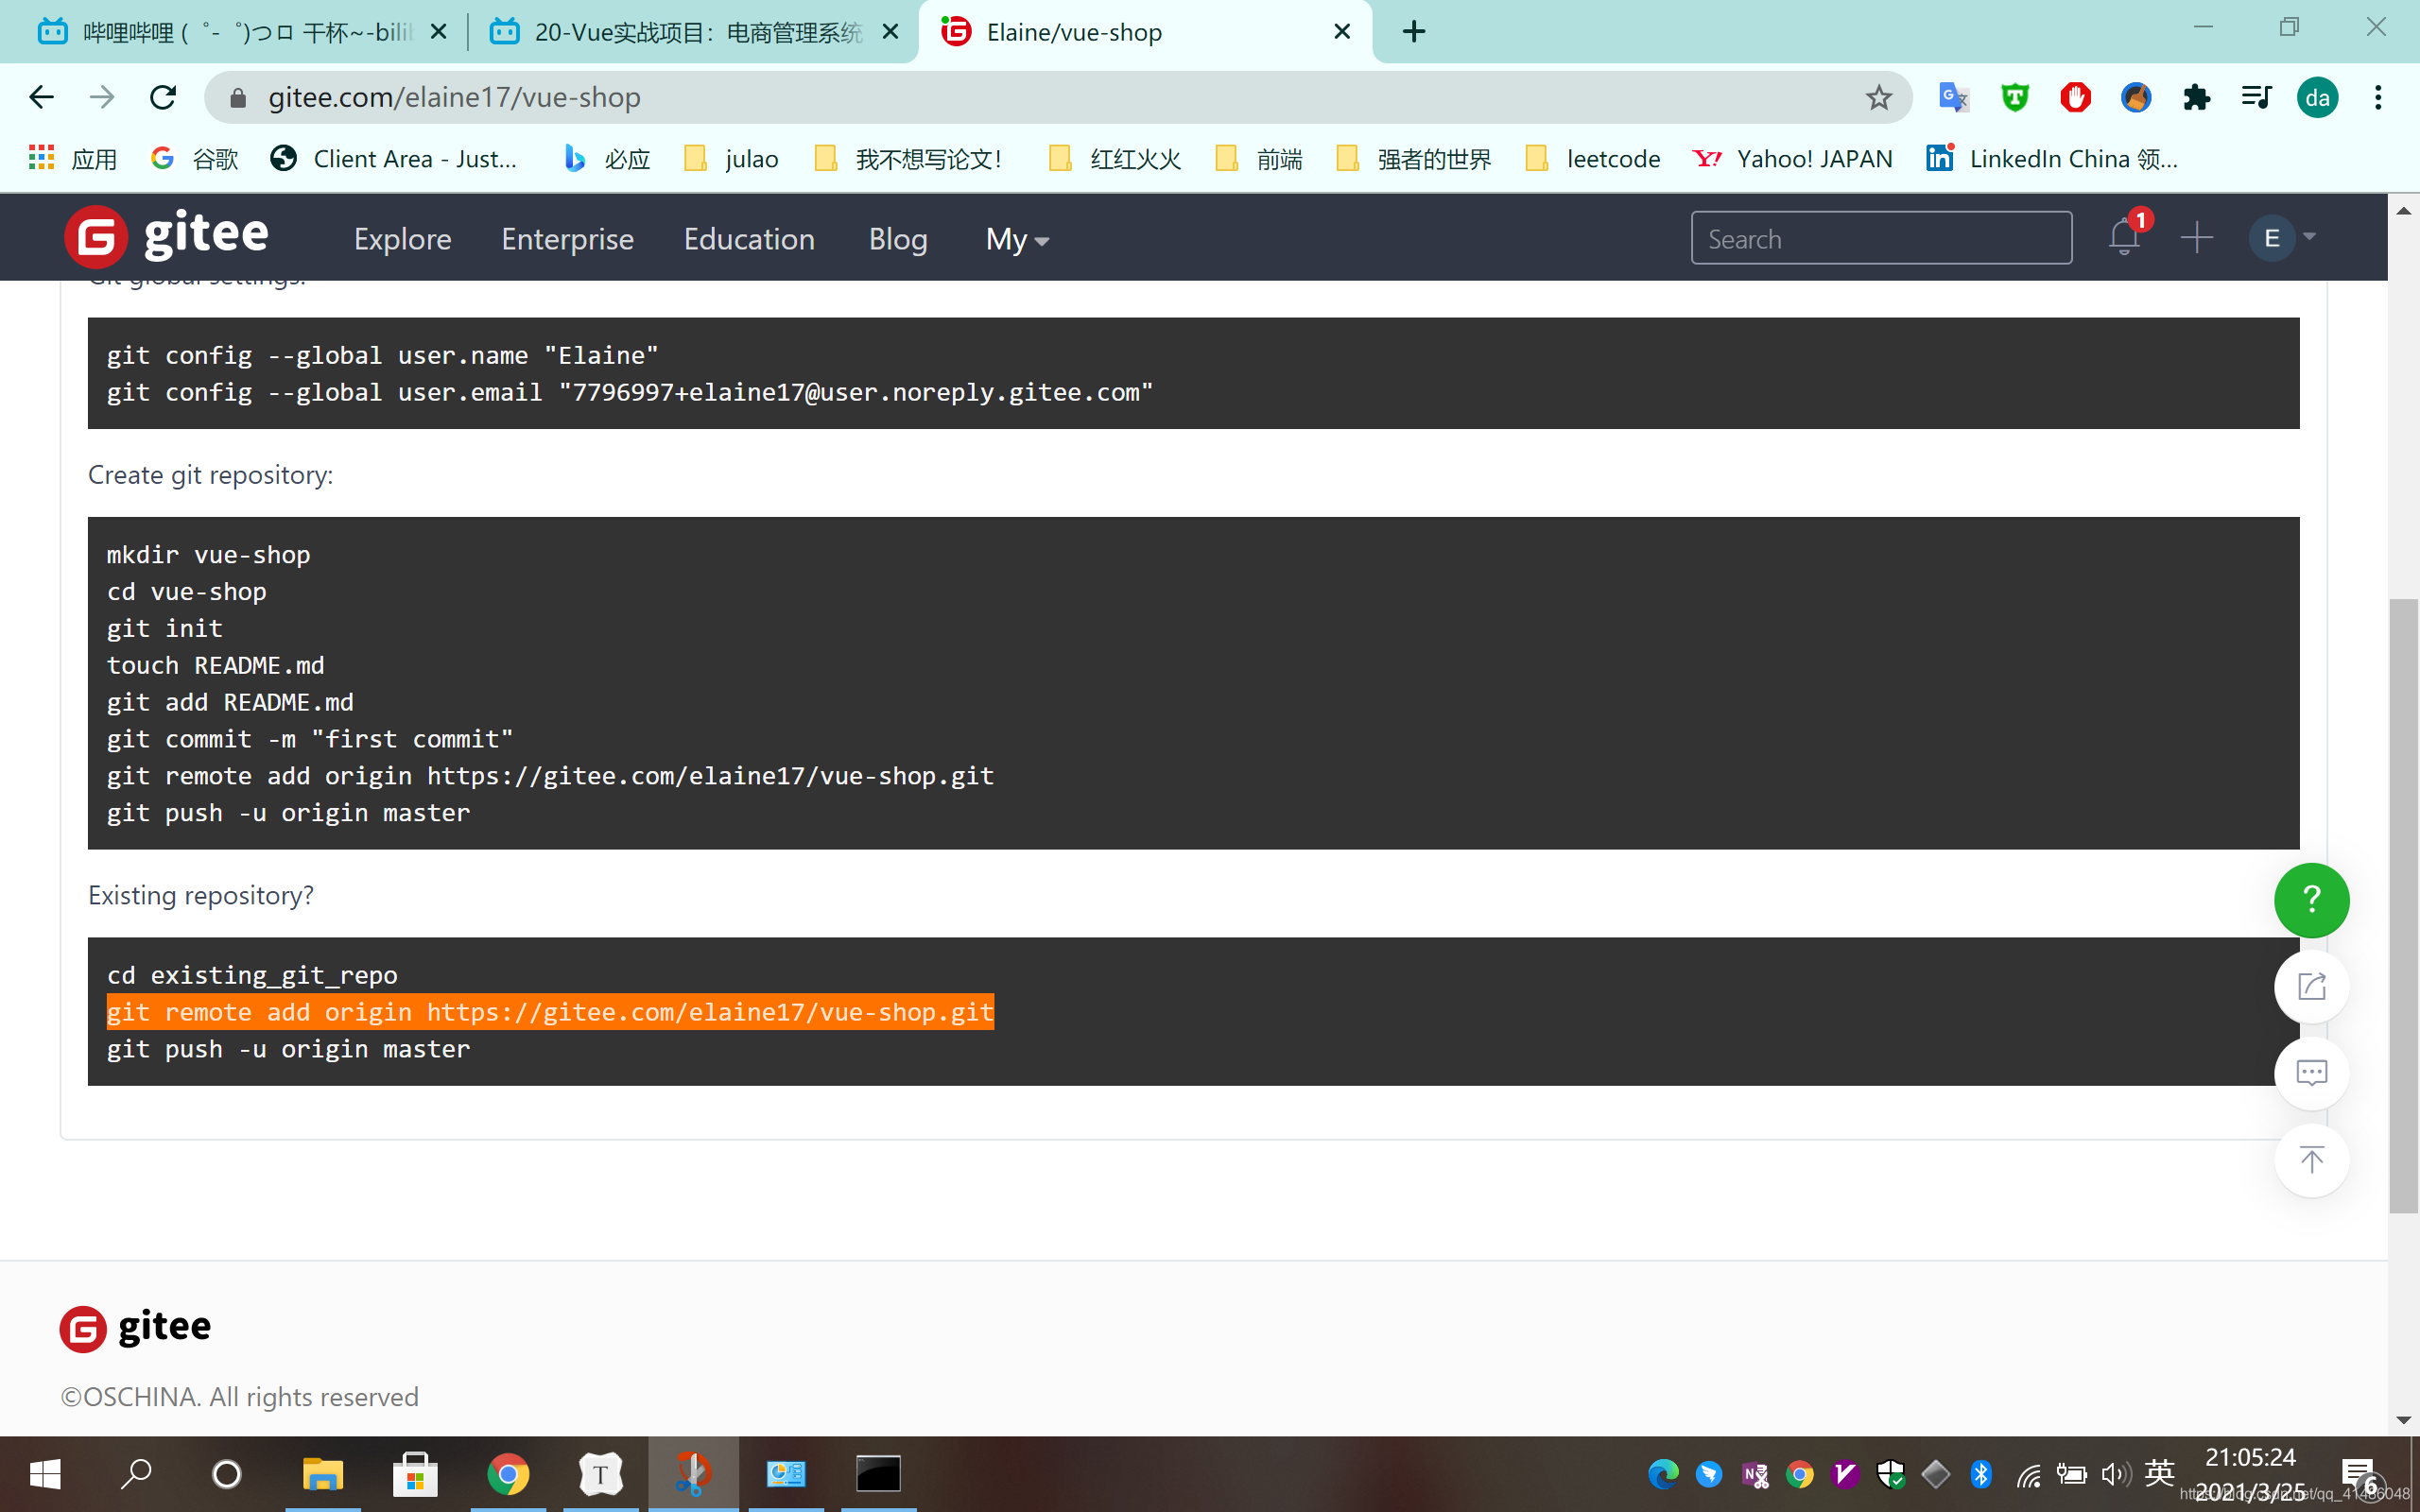Open the notifications bell icon

[x=2123, y=238]
